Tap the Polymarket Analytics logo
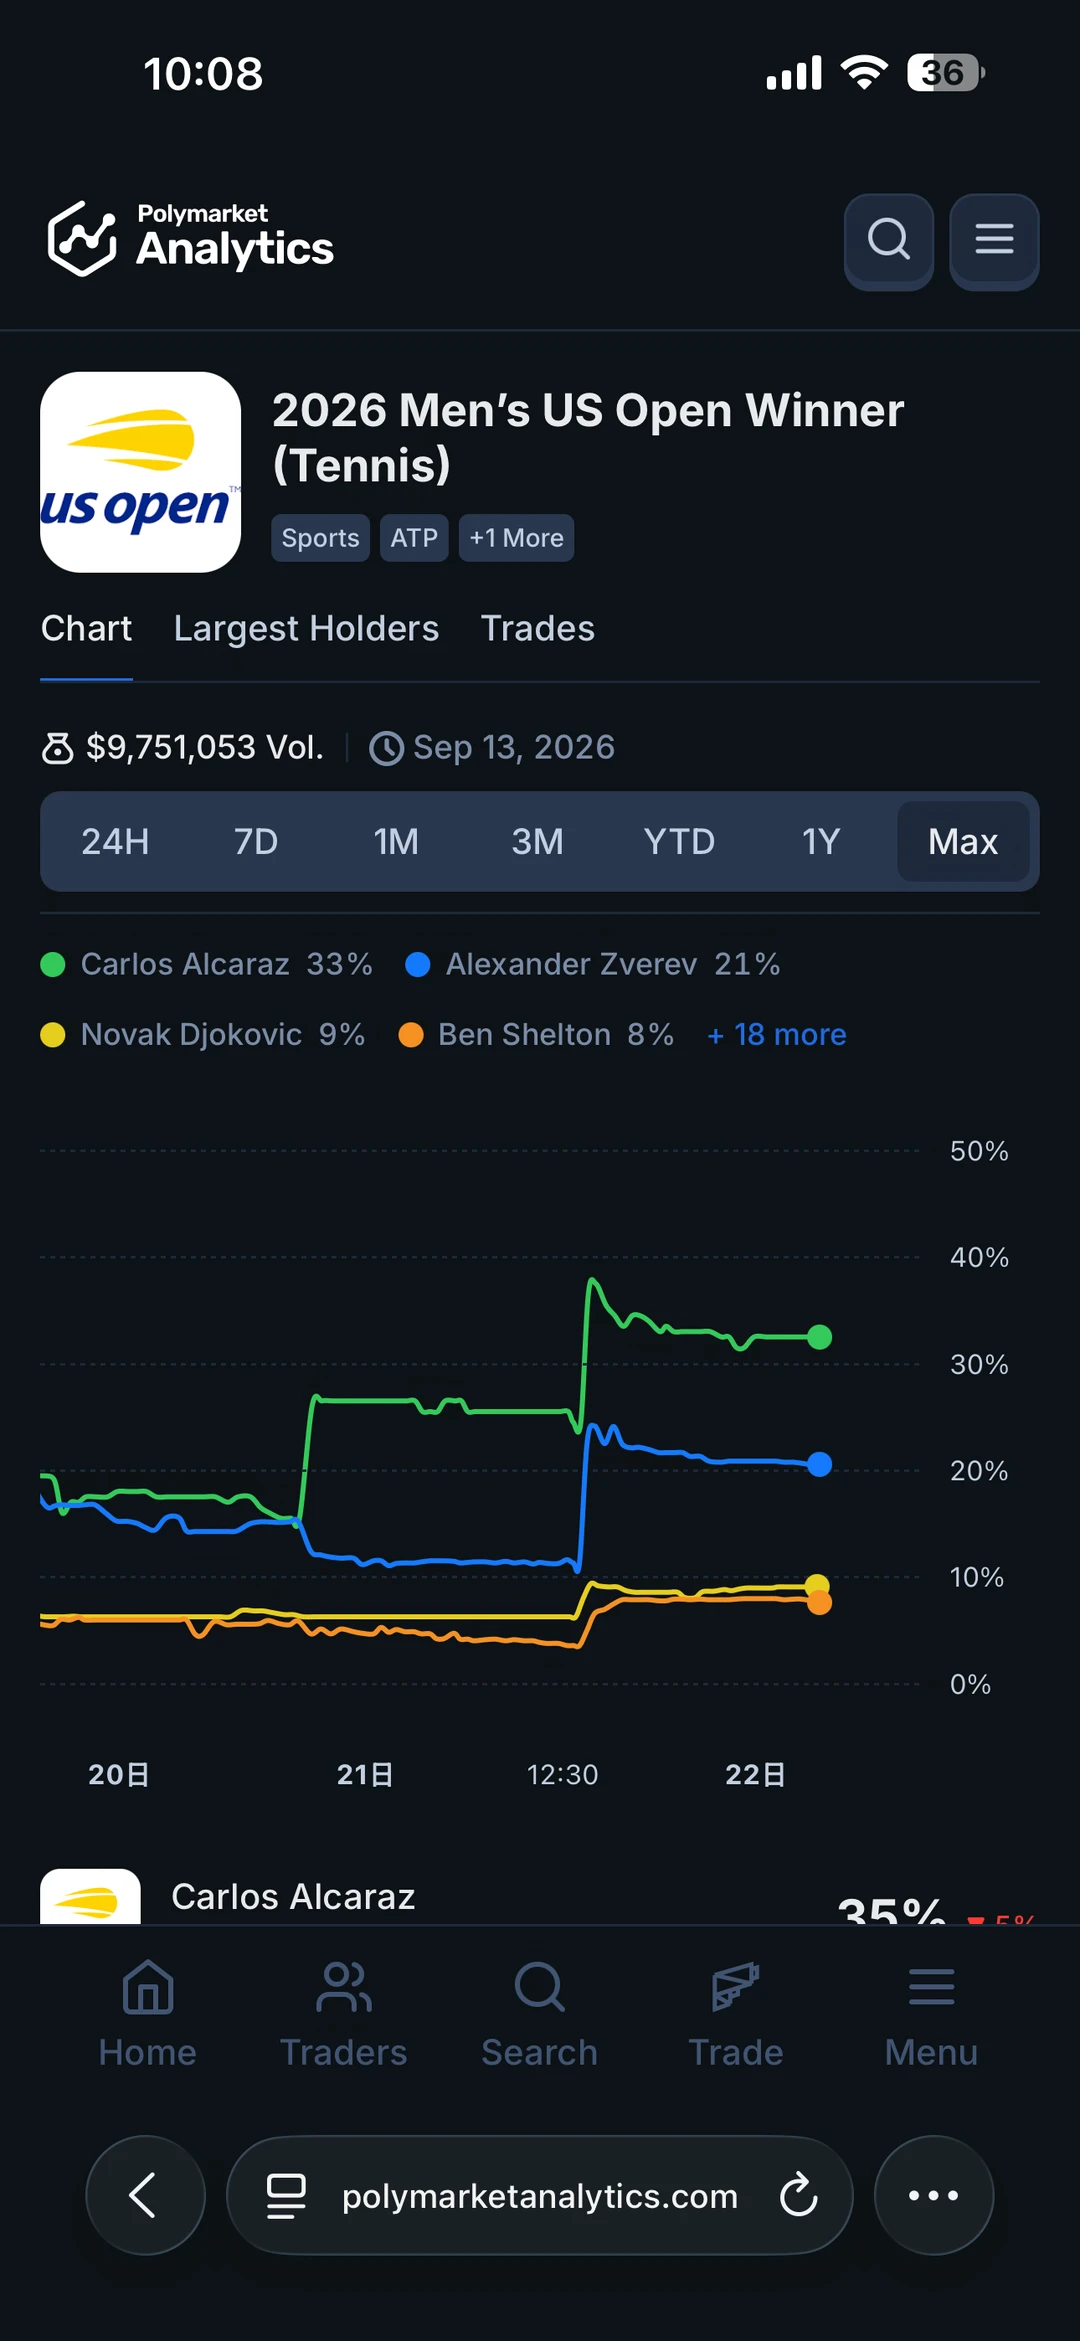 [x=190, y=238]
